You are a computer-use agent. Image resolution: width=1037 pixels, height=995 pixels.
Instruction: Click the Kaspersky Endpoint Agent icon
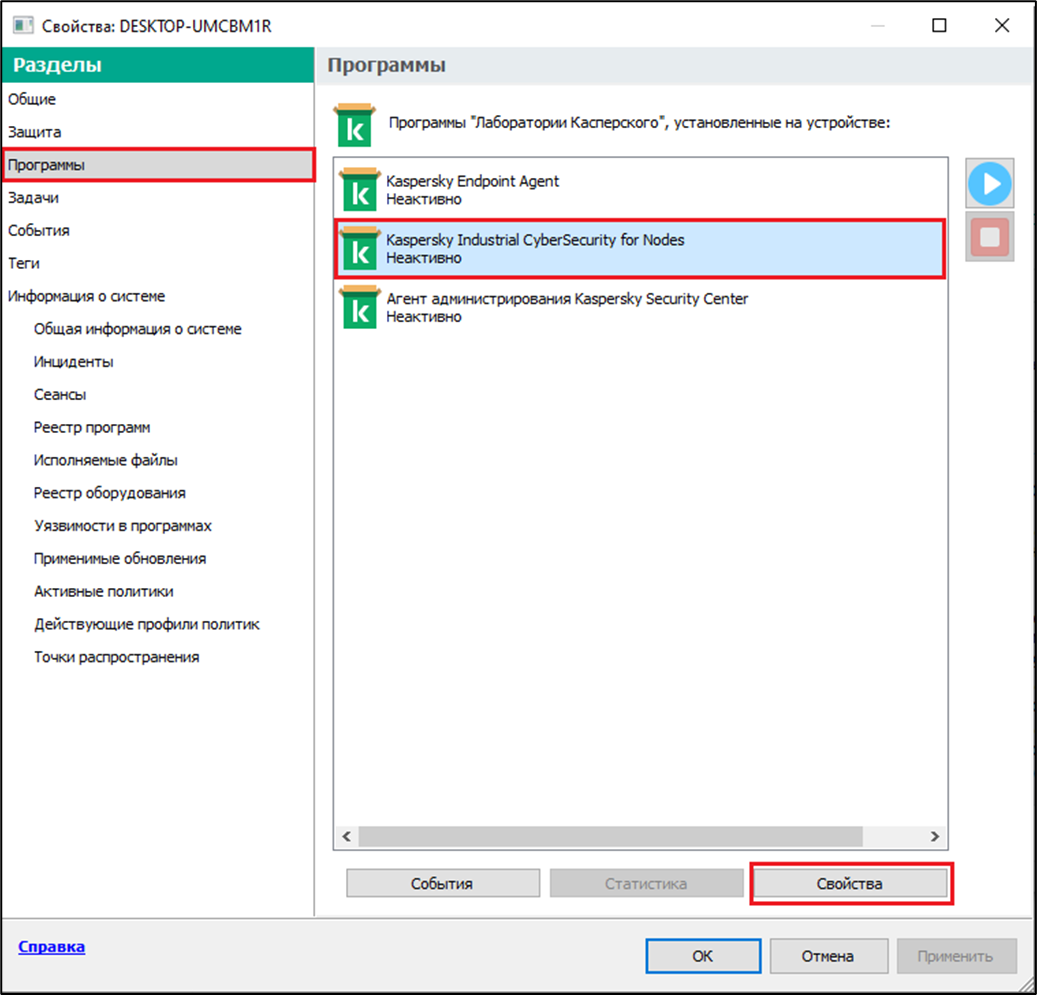[x=358, y=189]
